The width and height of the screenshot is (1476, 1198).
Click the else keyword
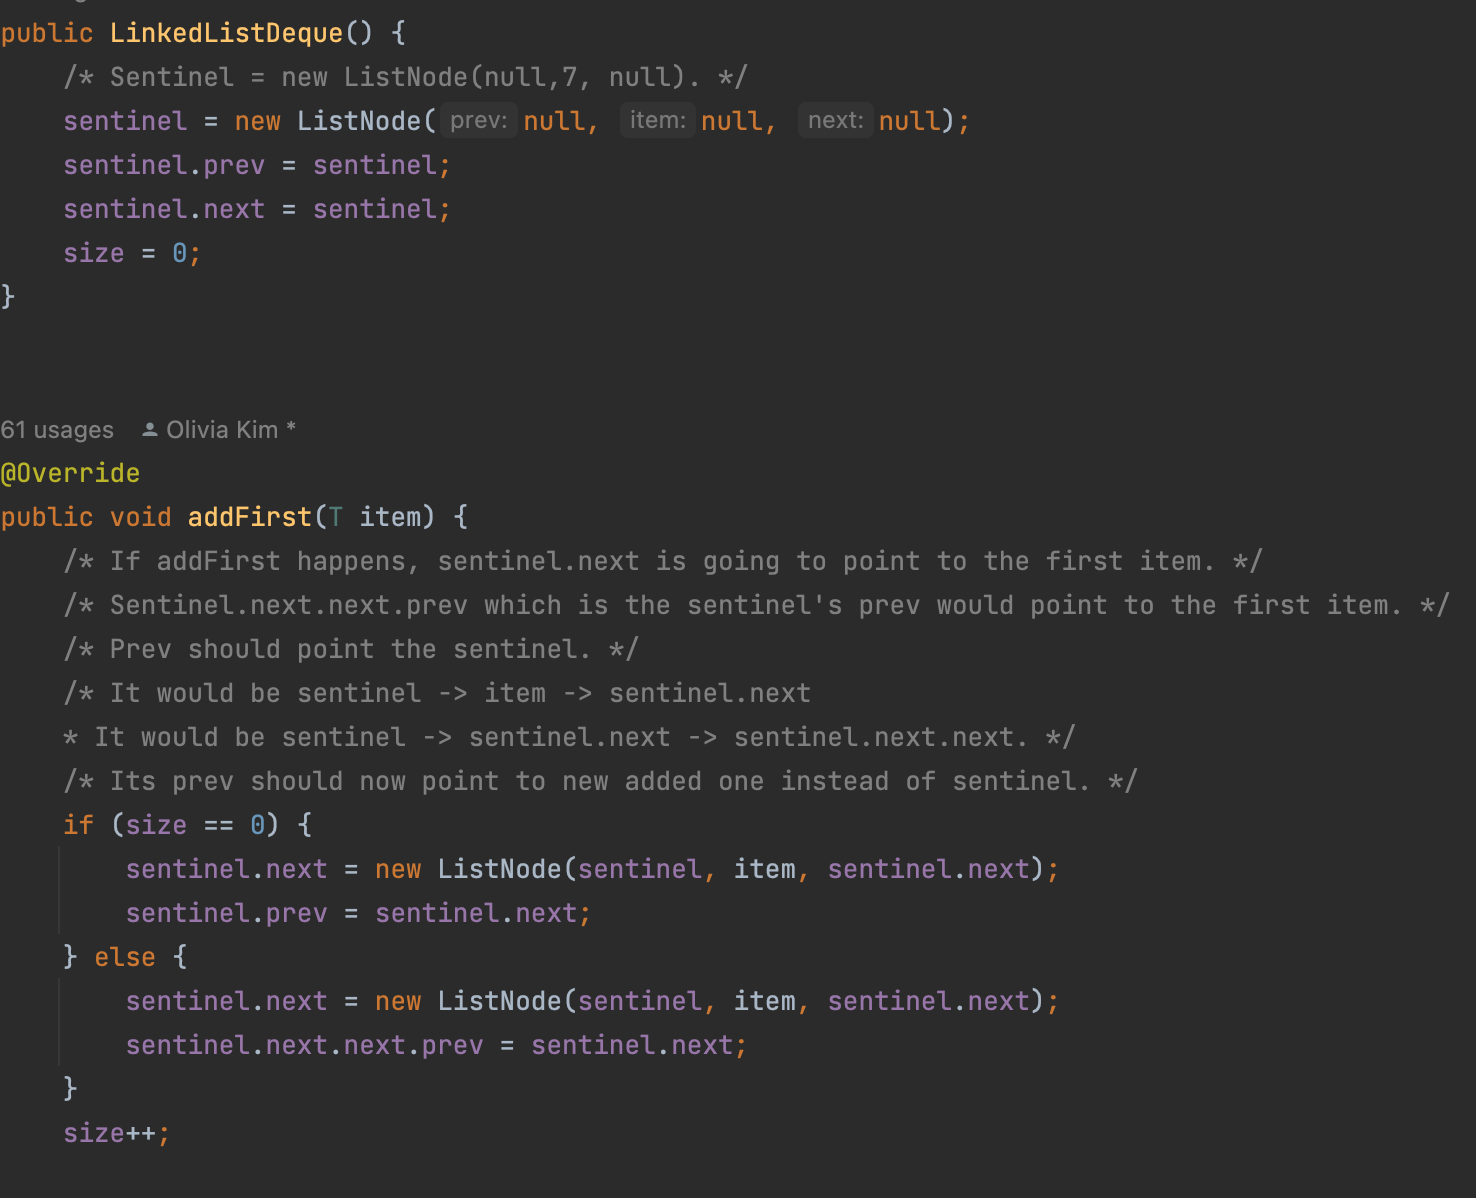(125, 957)
